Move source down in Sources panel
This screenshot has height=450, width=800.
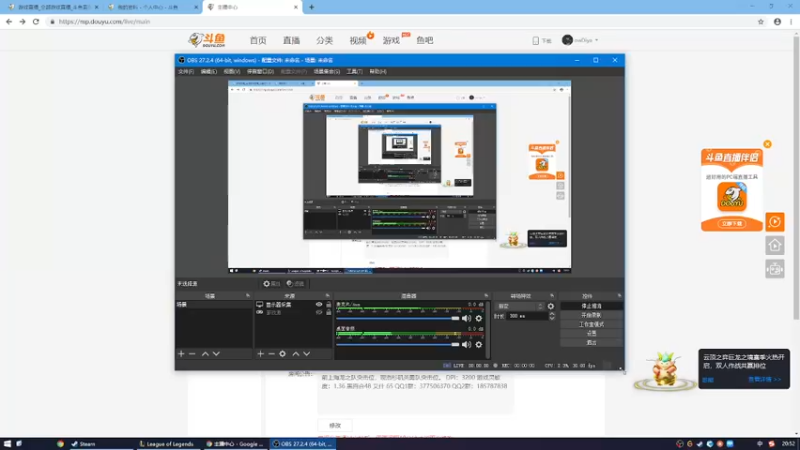307,354
